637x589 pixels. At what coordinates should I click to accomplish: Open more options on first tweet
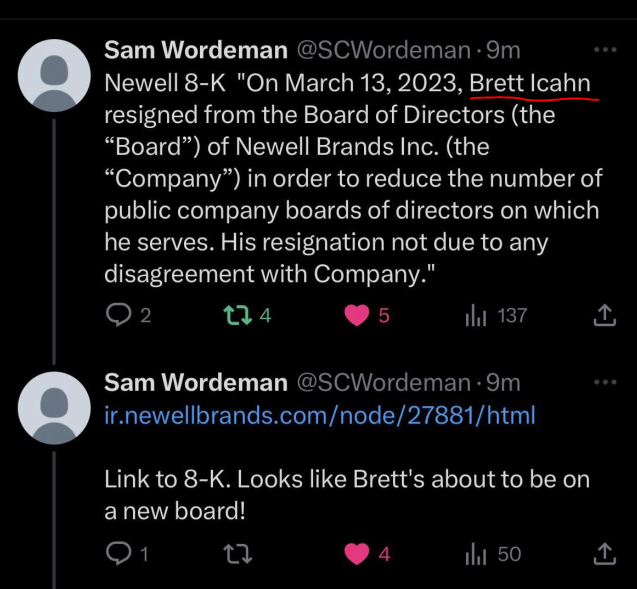tap(606, 49)
